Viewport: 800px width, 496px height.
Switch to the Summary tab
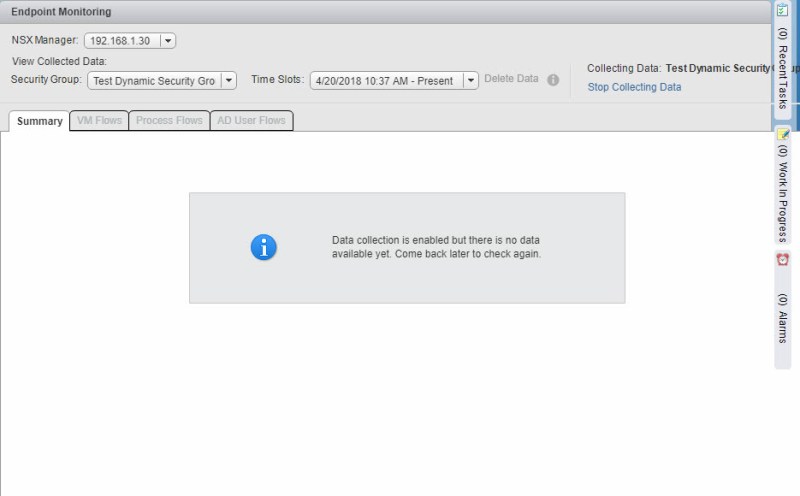[40, 121]
